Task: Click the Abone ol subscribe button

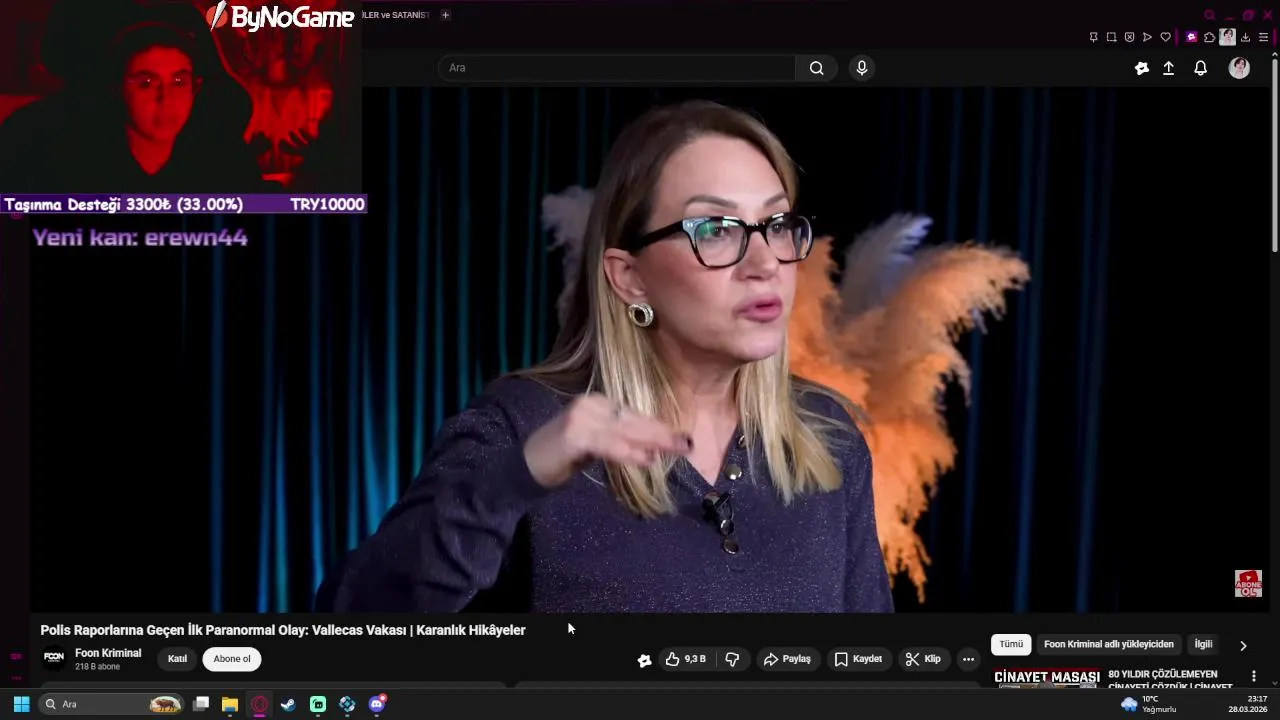Action: coord(232,659)
